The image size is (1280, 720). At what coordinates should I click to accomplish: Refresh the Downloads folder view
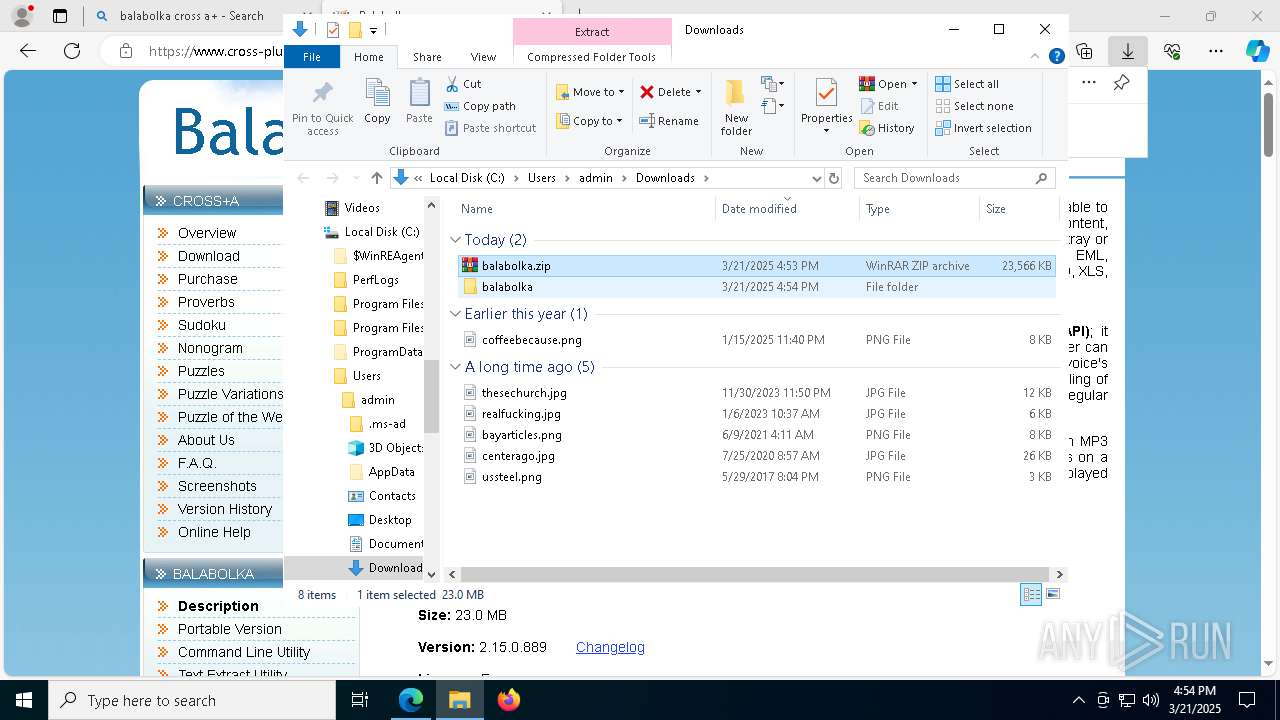(x=834, y=178)
